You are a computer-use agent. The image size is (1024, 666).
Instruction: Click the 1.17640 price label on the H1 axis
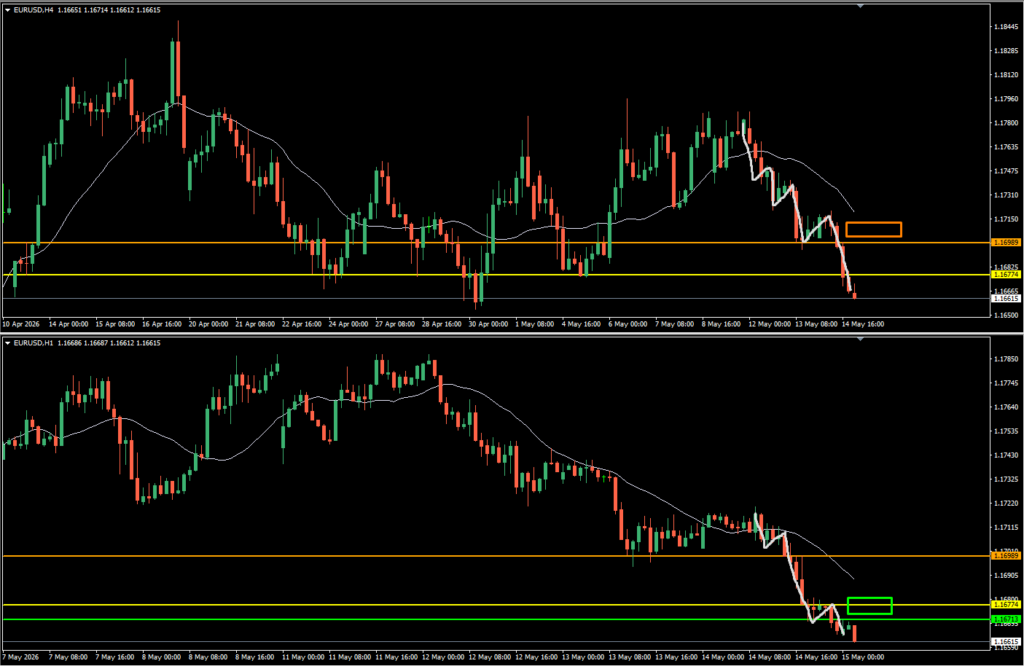(x=1006, y=407)
